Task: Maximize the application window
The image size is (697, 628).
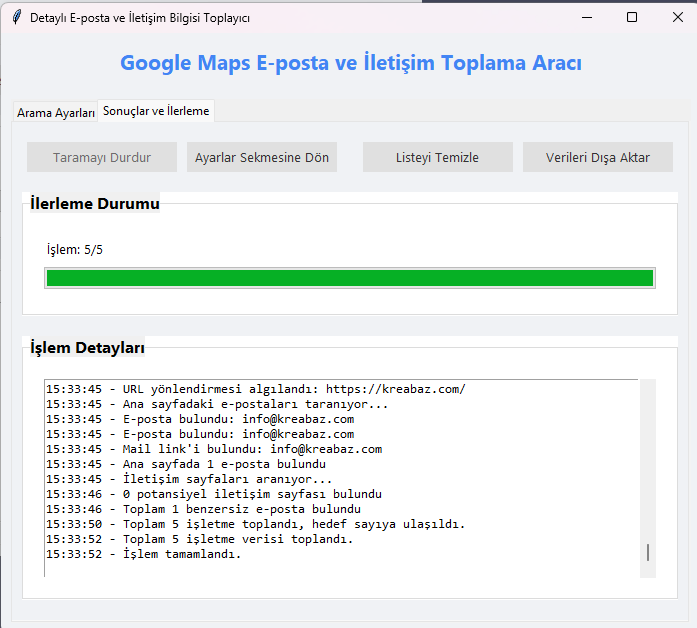Action: click(632, 18)
